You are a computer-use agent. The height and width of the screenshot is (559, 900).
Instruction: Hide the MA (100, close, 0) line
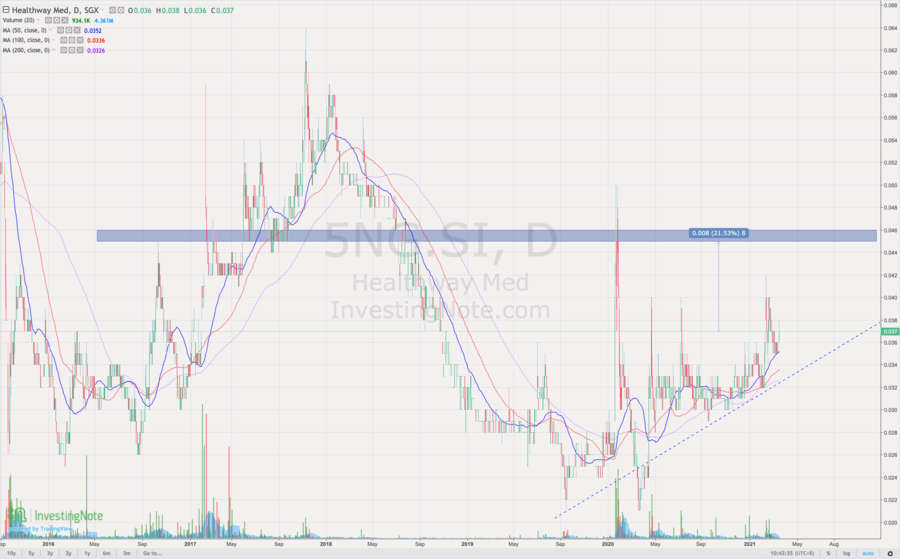click(x=63, y=40)
